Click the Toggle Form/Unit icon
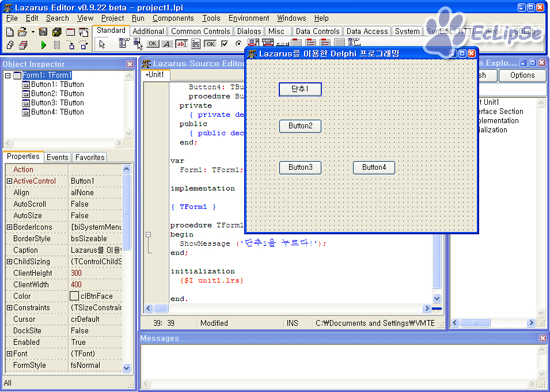Screen dimensions: 550x392 (83, 32)
